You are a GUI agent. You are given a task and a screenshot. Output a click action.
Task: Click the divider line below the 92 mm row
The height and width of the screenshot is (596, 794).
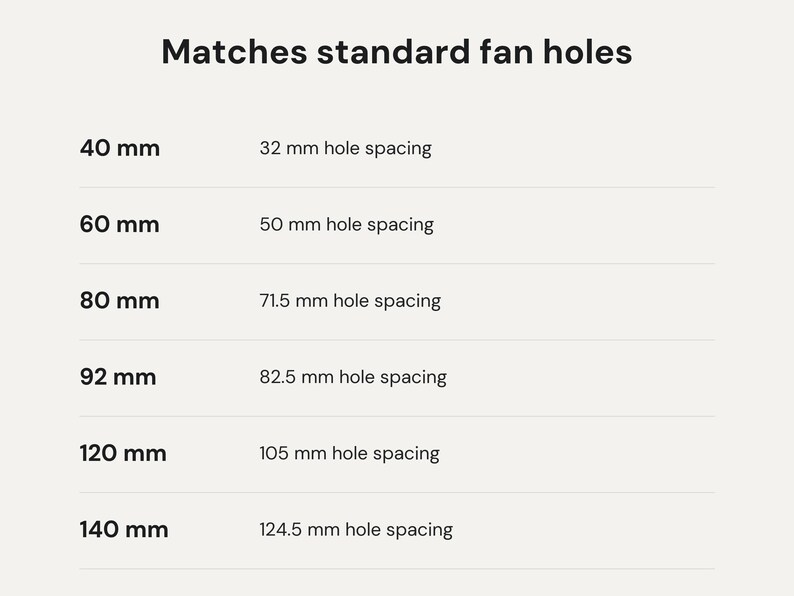(397, 416)
